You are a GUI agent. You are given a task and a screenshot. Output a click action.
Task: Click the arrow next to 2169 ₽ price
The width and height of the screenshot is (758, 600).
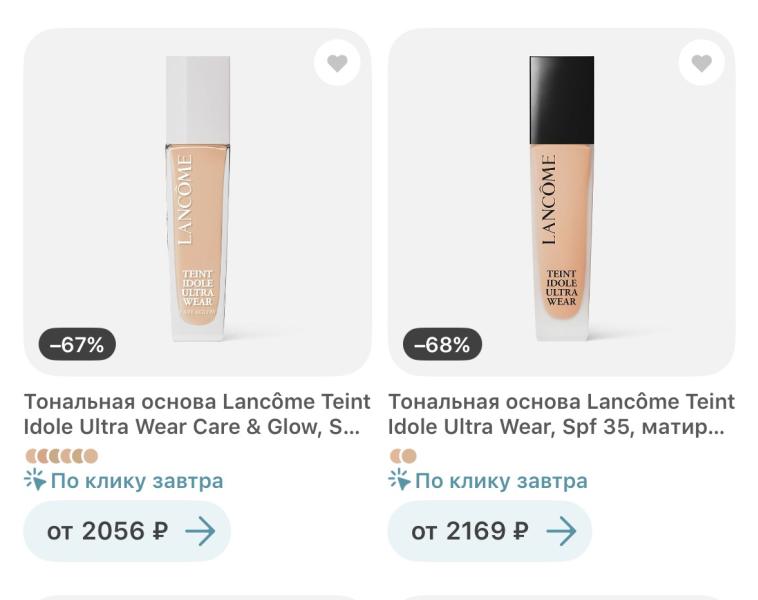tap(561, 531)
